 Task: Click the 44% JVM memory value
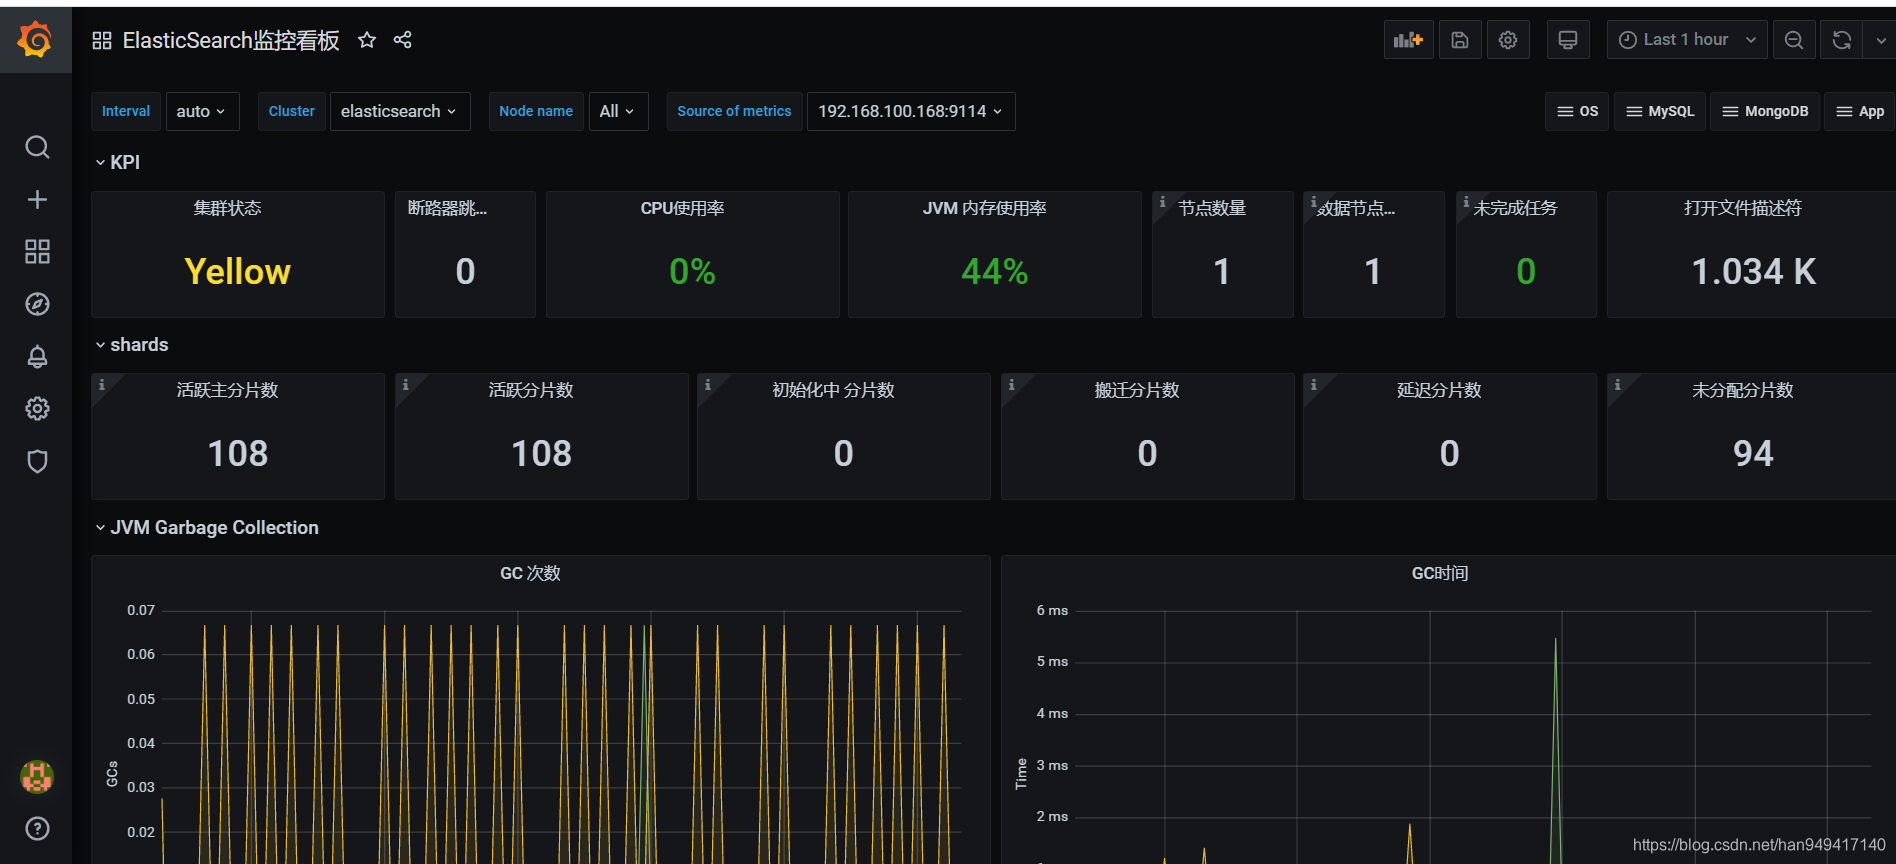pos(995,272)
